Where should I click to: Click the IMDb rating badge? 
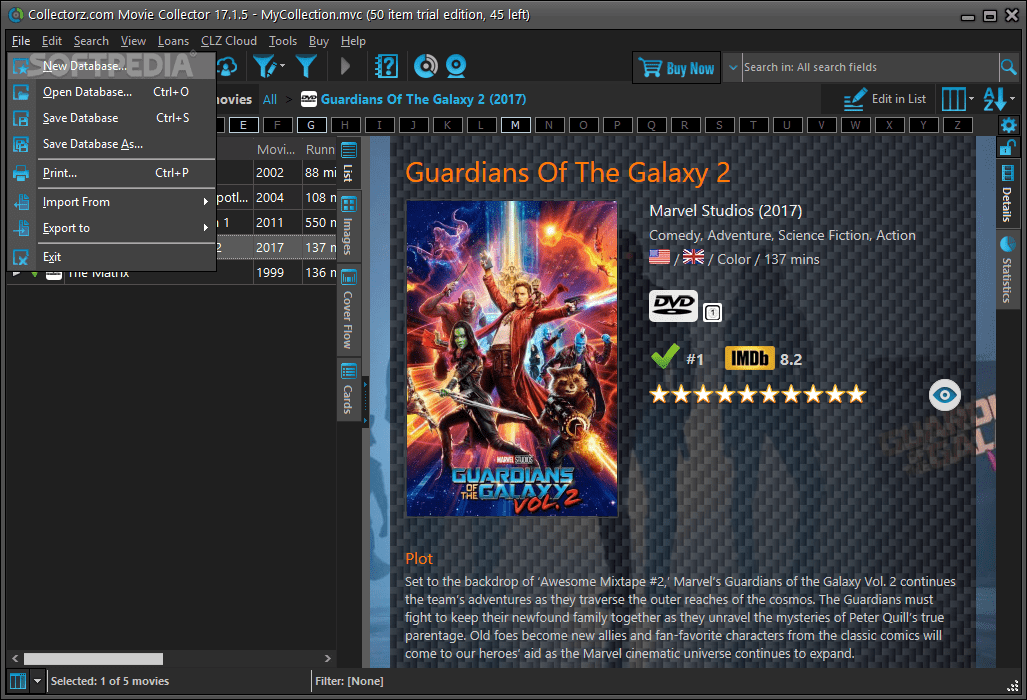point(749,358)
